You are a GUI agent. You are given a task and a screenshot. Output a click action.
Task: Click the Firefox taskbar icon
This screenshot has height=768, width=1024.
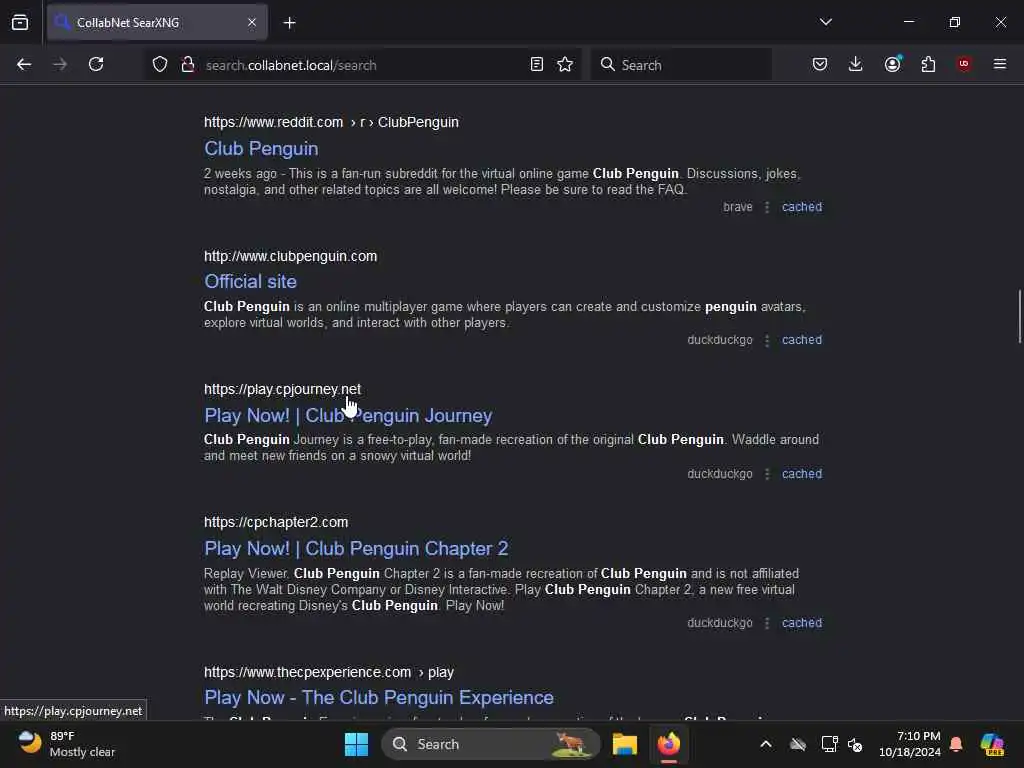tap(669, 744)
